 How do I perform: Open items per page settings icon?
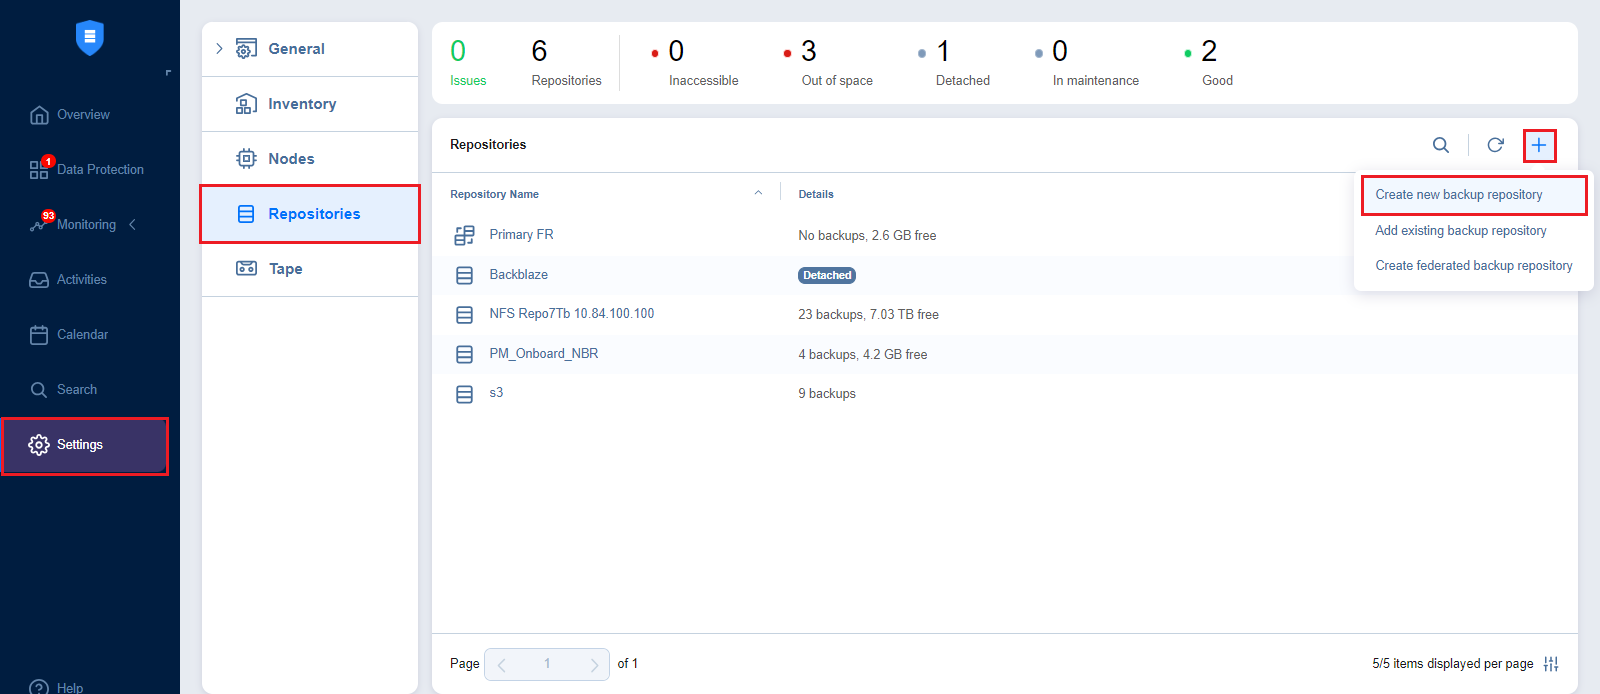click(1551, 664)
